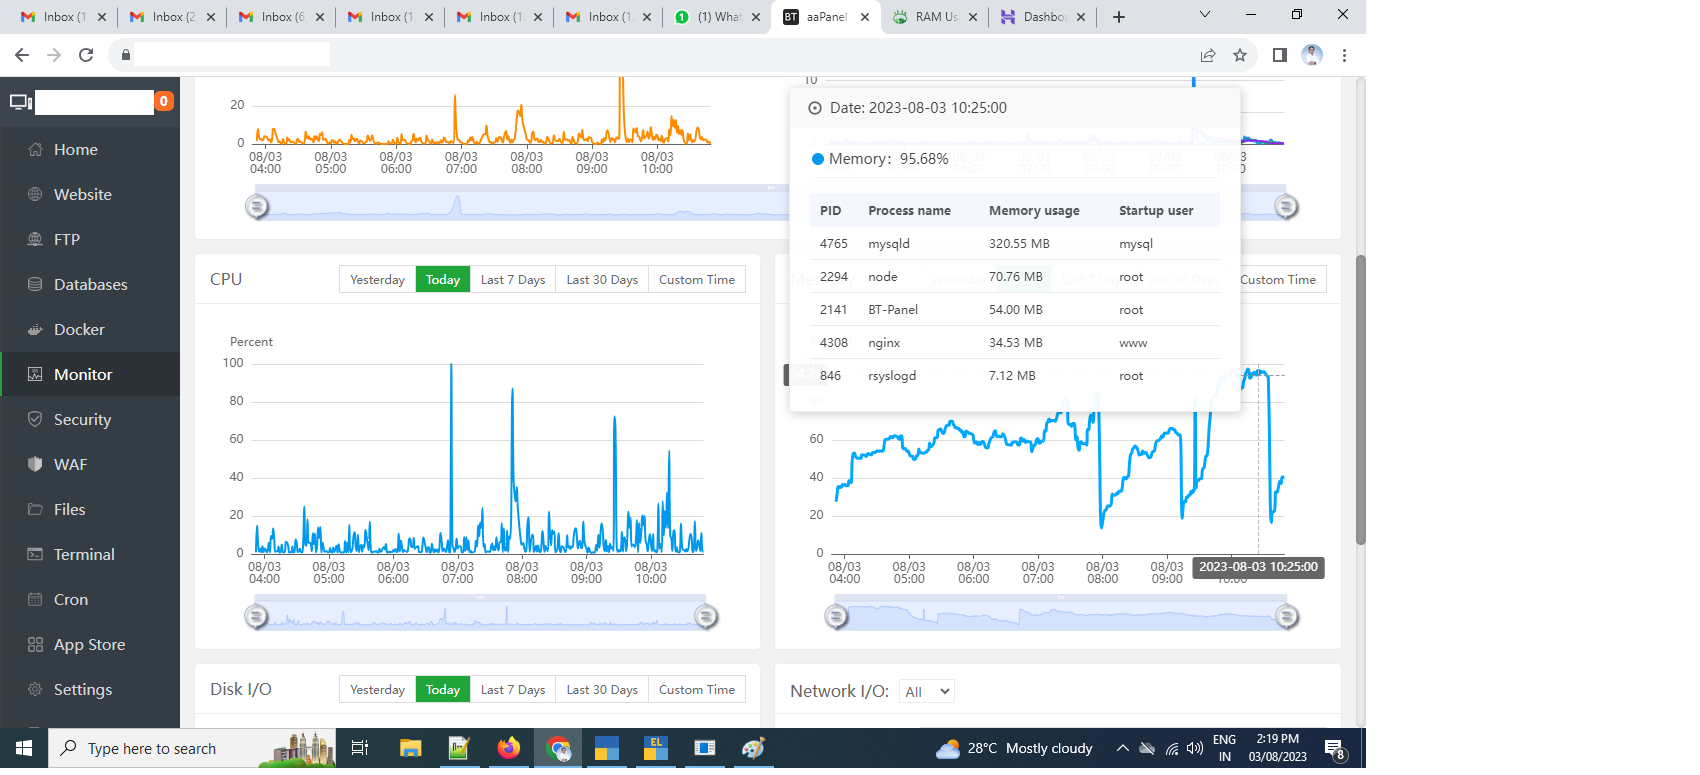Screen dimensions: 1700x775
Task: Open Chrome three-dot menu
Action: point(1344,55)
